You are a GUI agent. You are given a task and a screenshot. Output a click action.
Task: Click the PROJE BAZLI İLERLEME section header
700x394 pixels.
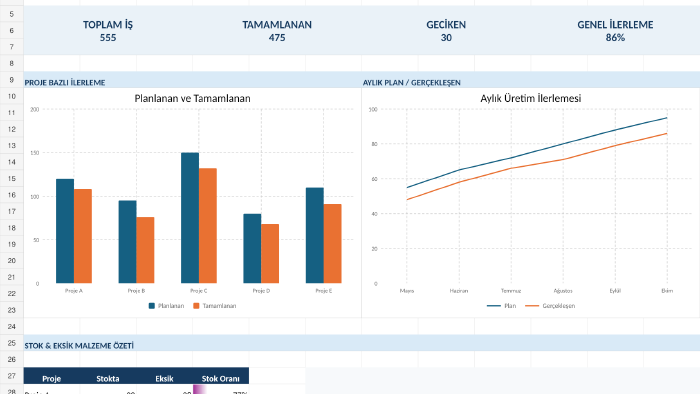pos(65,83)
